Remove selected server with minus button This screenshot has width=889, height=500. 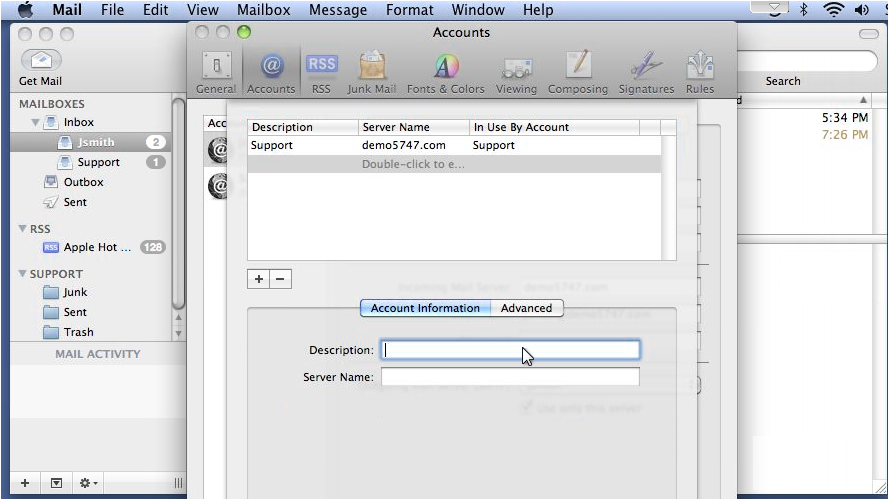281,279
